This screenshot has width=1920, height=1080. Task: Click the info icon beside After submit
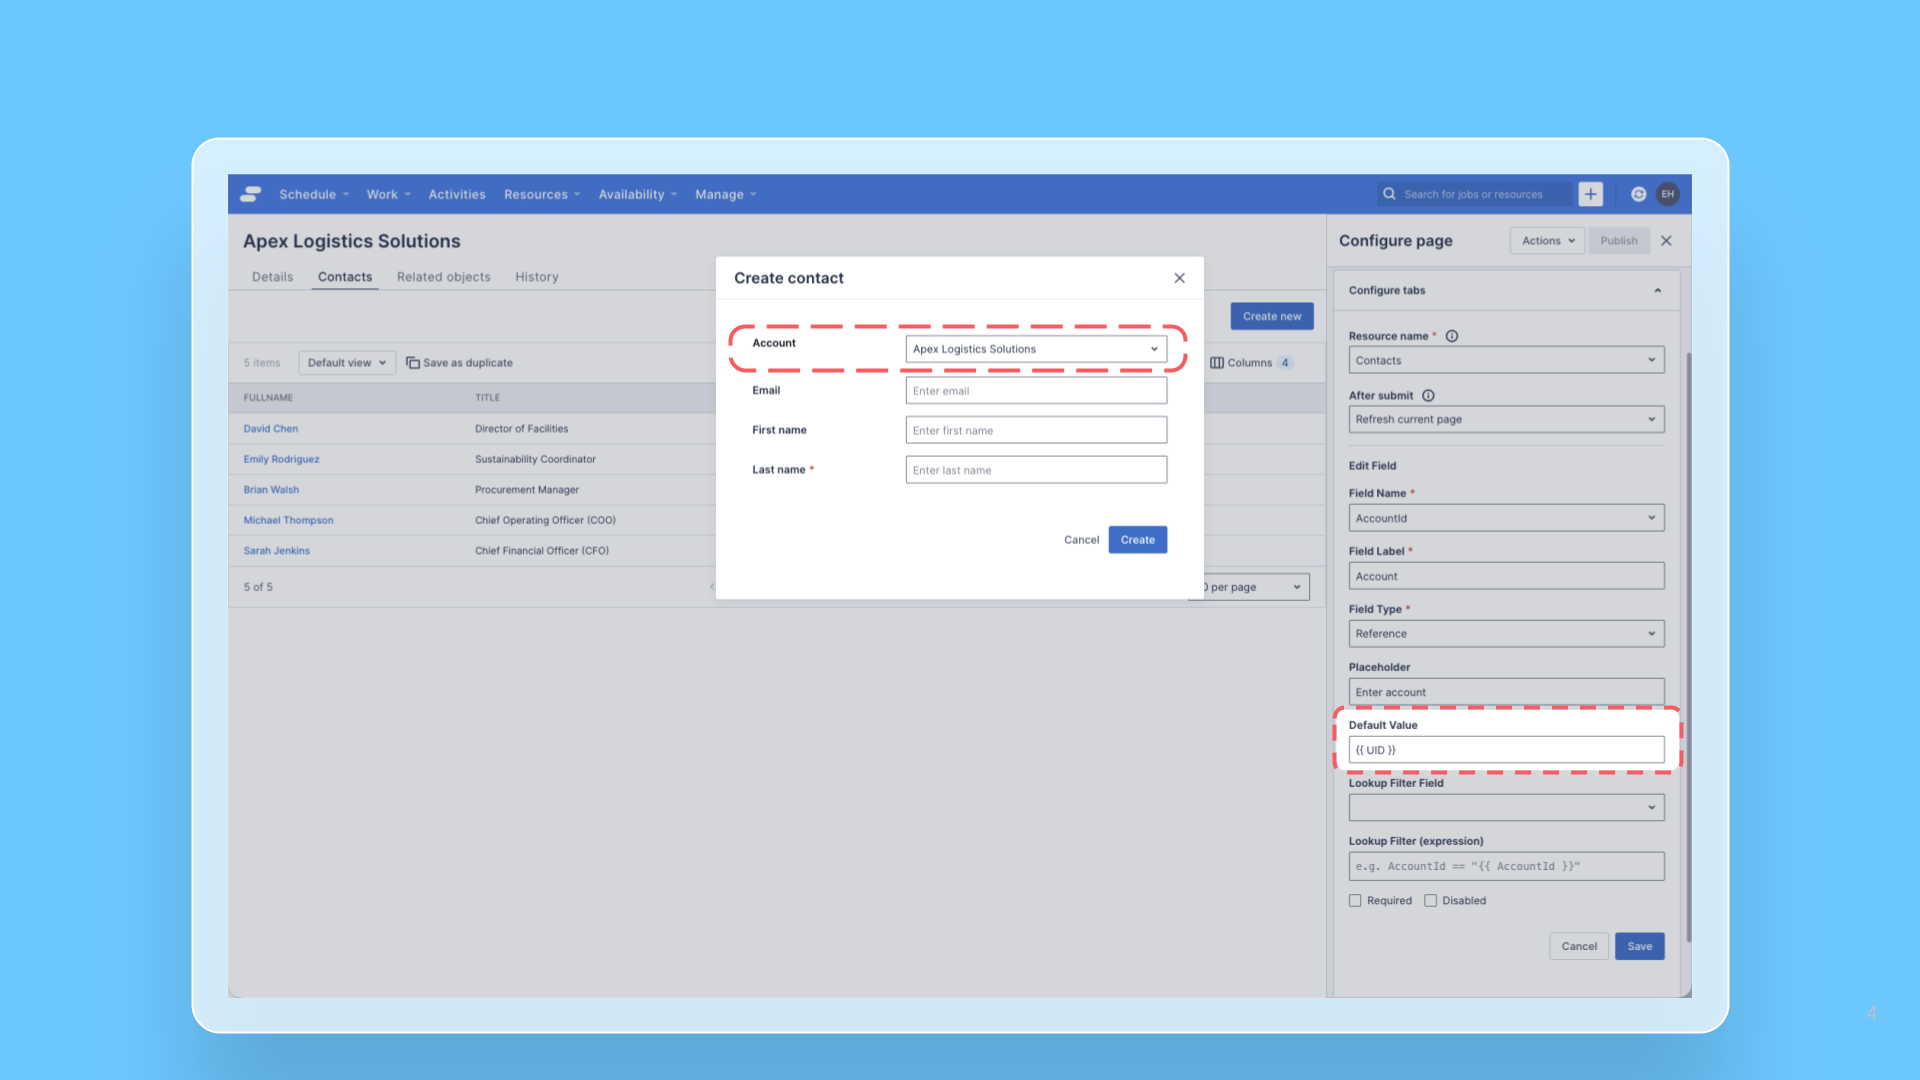(x=1428, y=395)
